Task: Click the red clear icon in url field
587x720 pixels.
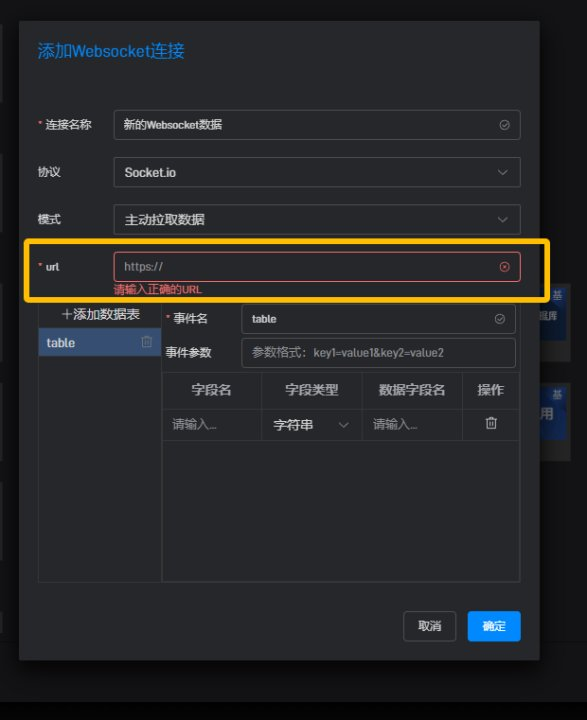Action: pos(504,267)
